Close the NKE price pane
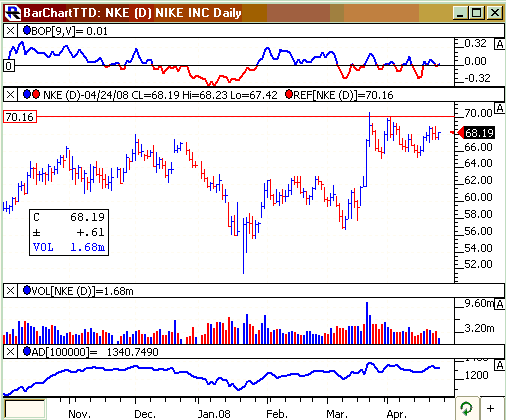Viewport: 506px width, 420px height. tap(10, 95)
